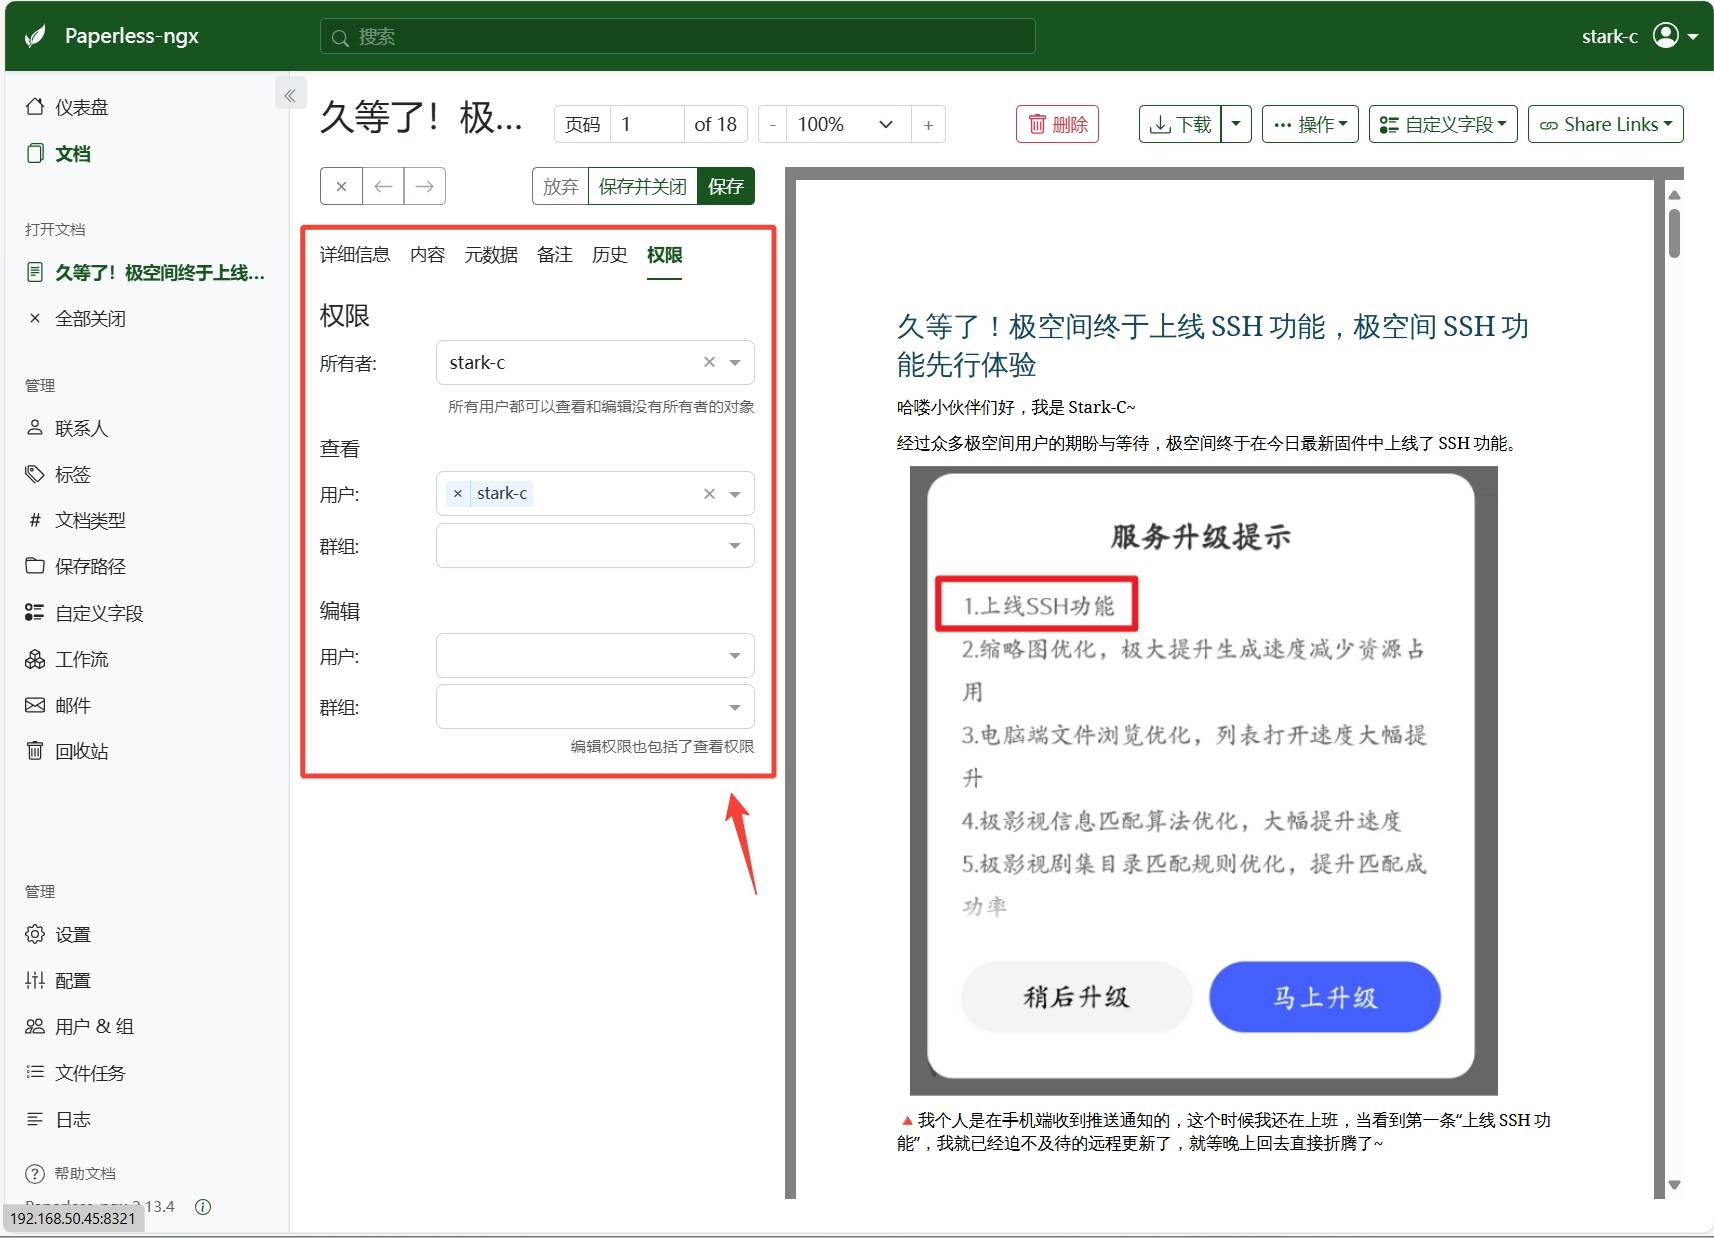Click 保存并关闭 save and close
Screen dimensions: 1714x1238
(643, 186)
